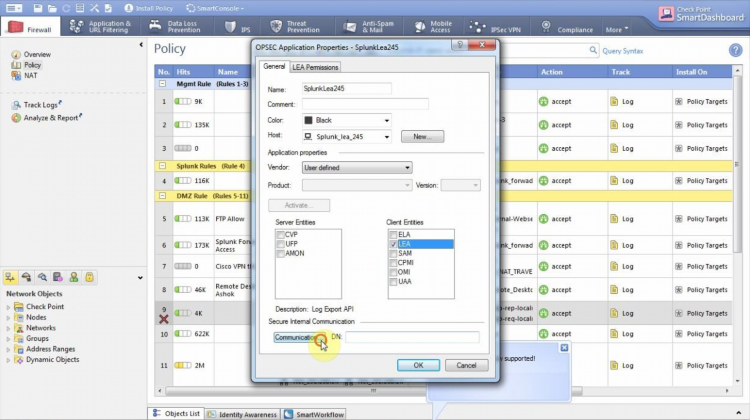This screenshot has height=420, width=750.
Task: Click the Name field SplunkLea245
Action: pos(347,88)
